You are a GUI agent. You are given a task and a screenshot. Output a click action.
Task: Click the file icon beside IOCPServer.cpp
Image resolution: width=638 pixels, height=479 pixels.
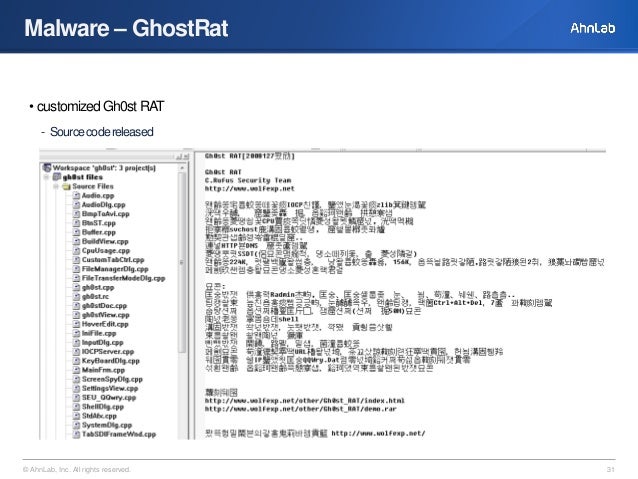coord(76,352)
